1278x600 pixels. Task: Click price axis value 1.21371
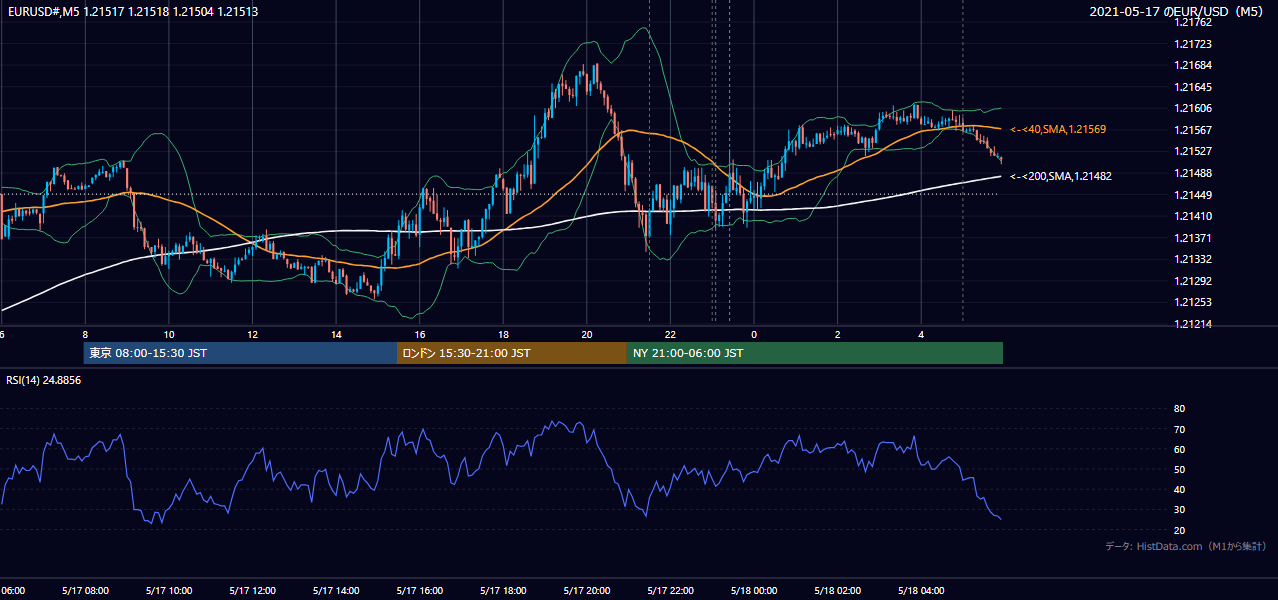1191,238
